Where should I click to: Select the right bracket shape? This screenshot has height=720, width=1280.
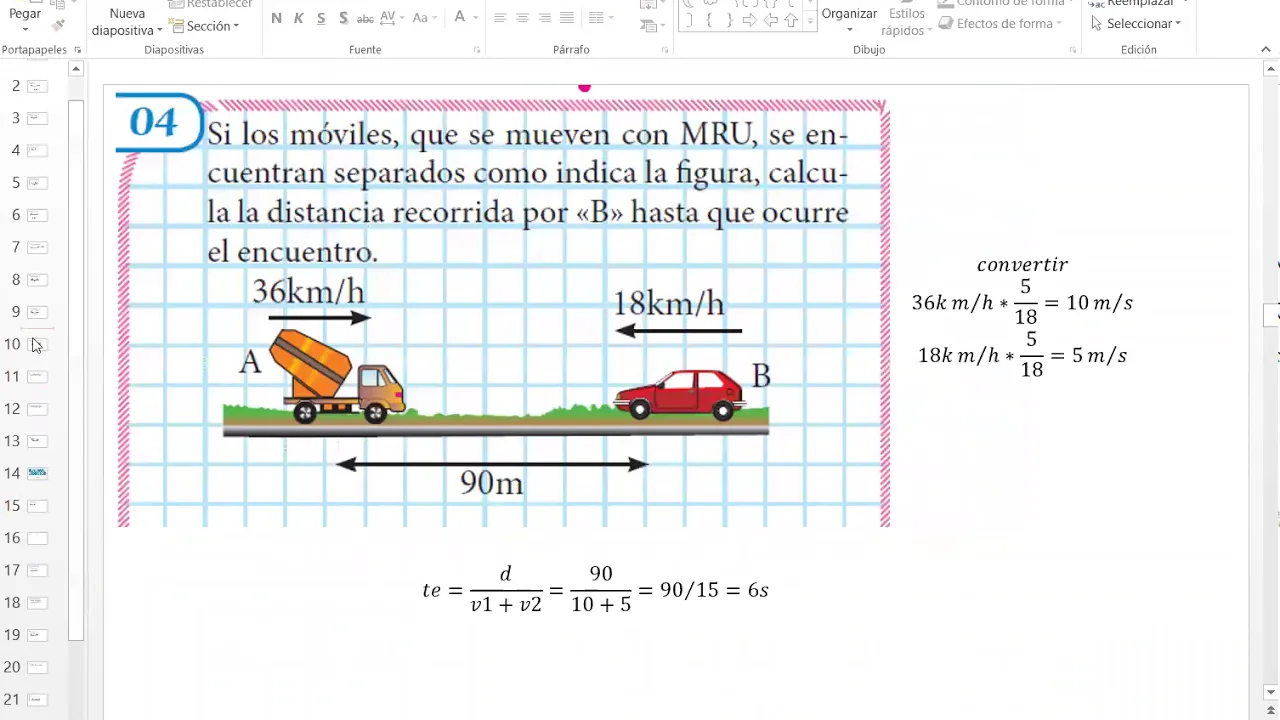pos(690,20)
